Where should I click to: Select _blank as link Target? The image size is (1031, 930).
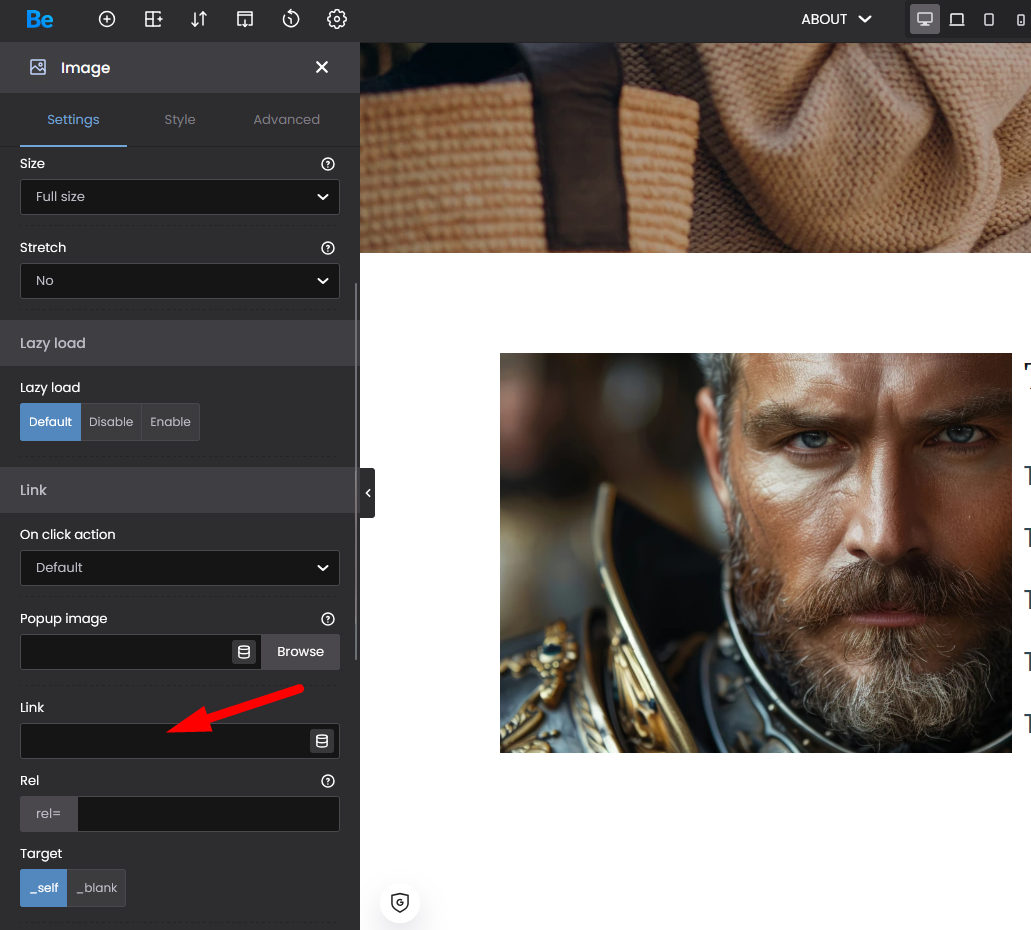pos(97,888)
